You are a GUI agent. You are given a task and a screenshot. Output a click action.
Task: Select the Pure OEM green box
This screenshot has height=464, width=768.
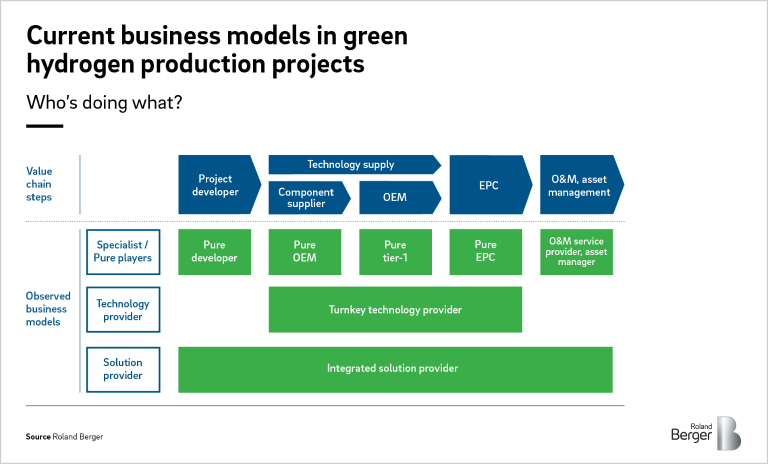(305, 252)
